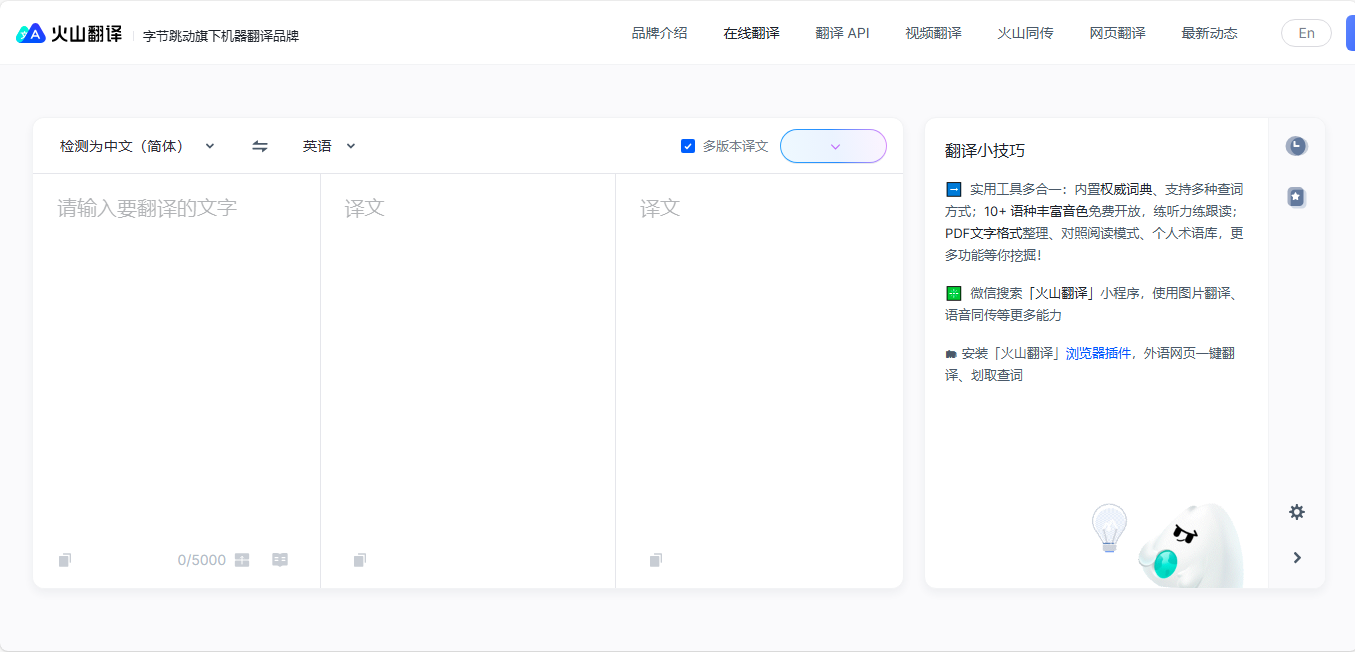
Task: Go to 品牌介绍 in top navigation
Action: (x=660, y=33)
